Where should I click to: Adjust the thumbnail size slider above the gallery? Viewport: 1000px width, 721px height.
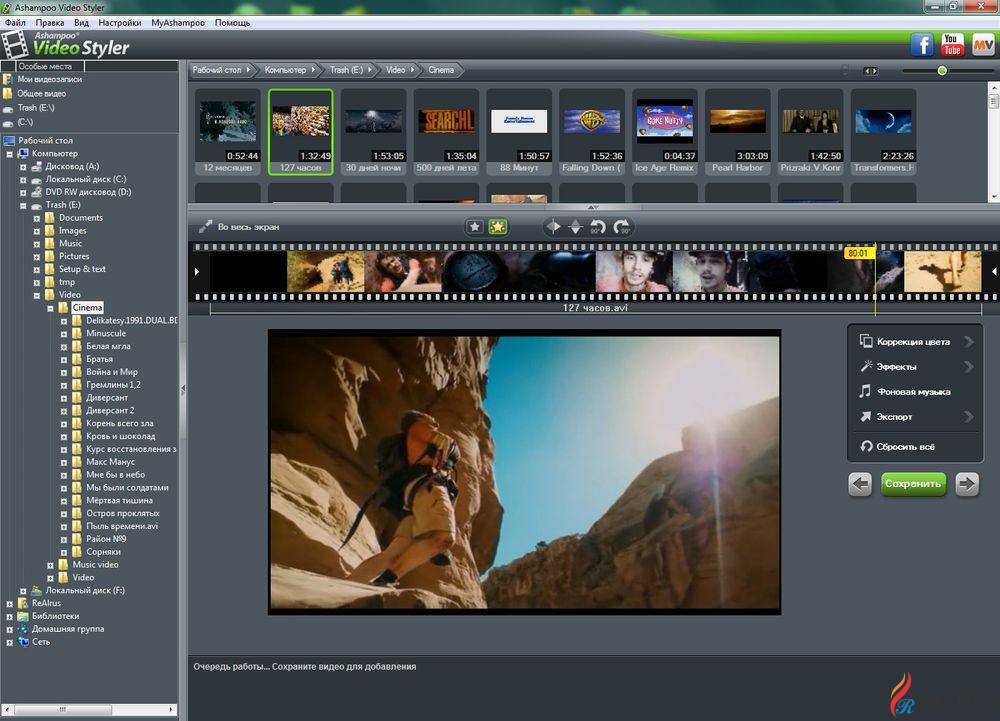[941, 70]
